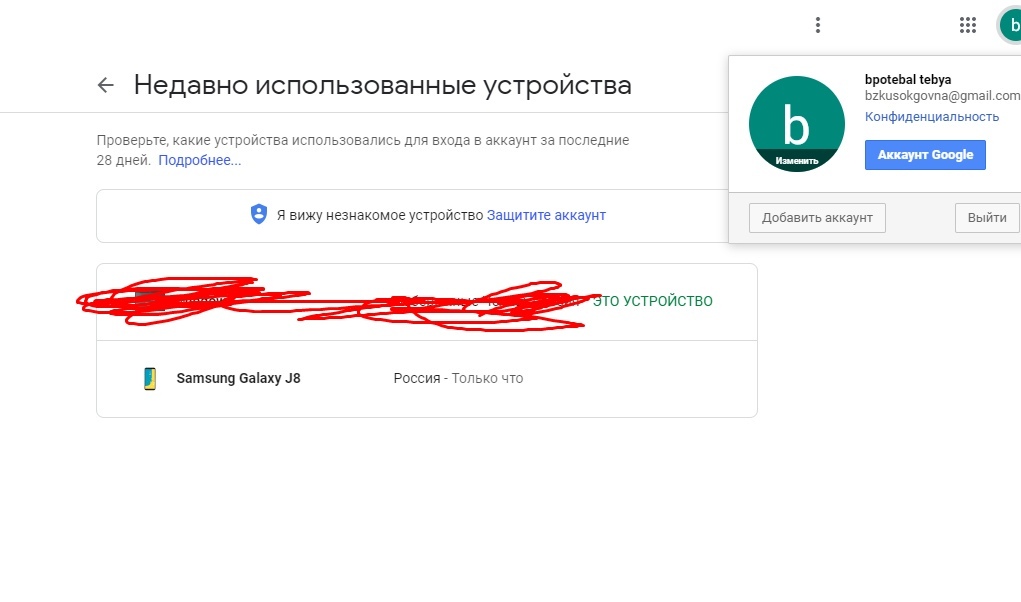
Task: Open the Подробнее... link
Action: coord(199,160)
